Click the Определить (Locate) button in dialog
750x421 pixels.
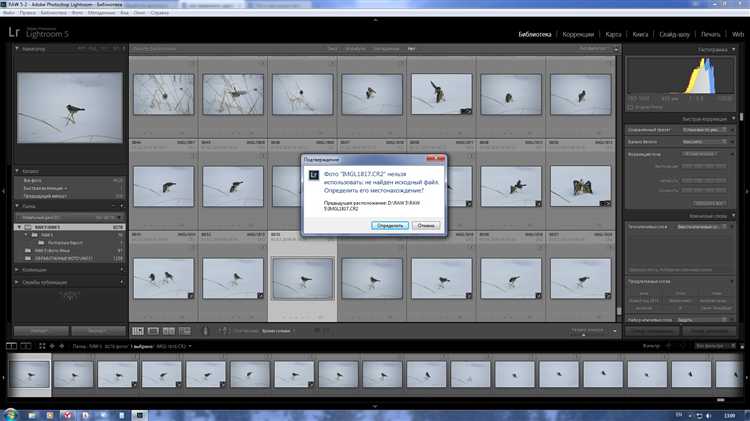[390, 225]
